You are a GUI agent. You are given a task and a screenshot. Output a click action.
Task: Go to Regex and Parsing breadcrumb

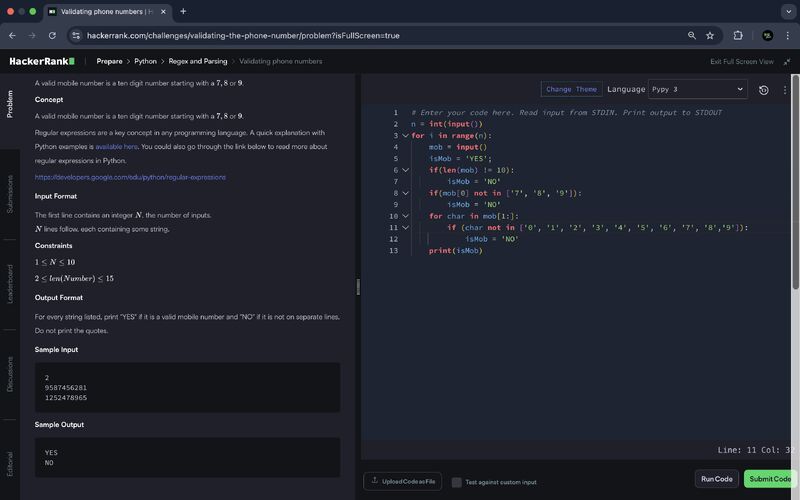[x=198, y=61]
